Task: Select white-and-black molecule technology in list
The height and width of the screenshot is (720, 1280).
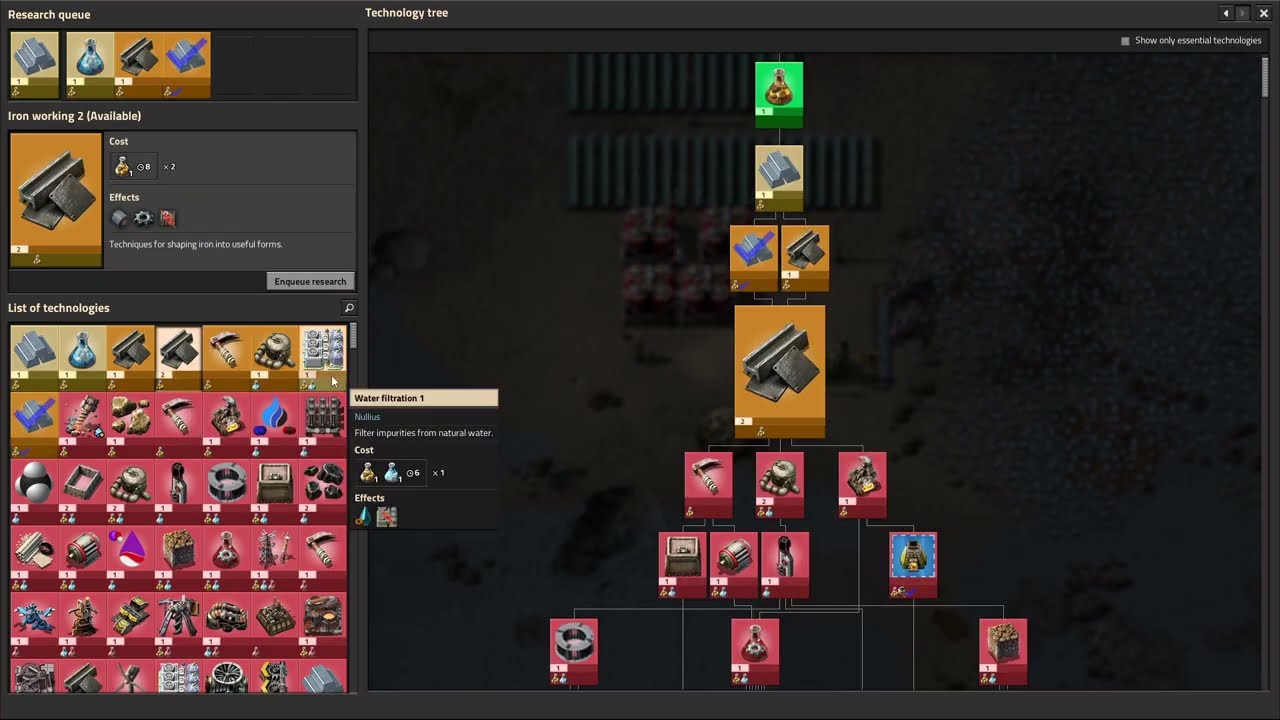Action: pyautogui.click(x=35, y=493)
